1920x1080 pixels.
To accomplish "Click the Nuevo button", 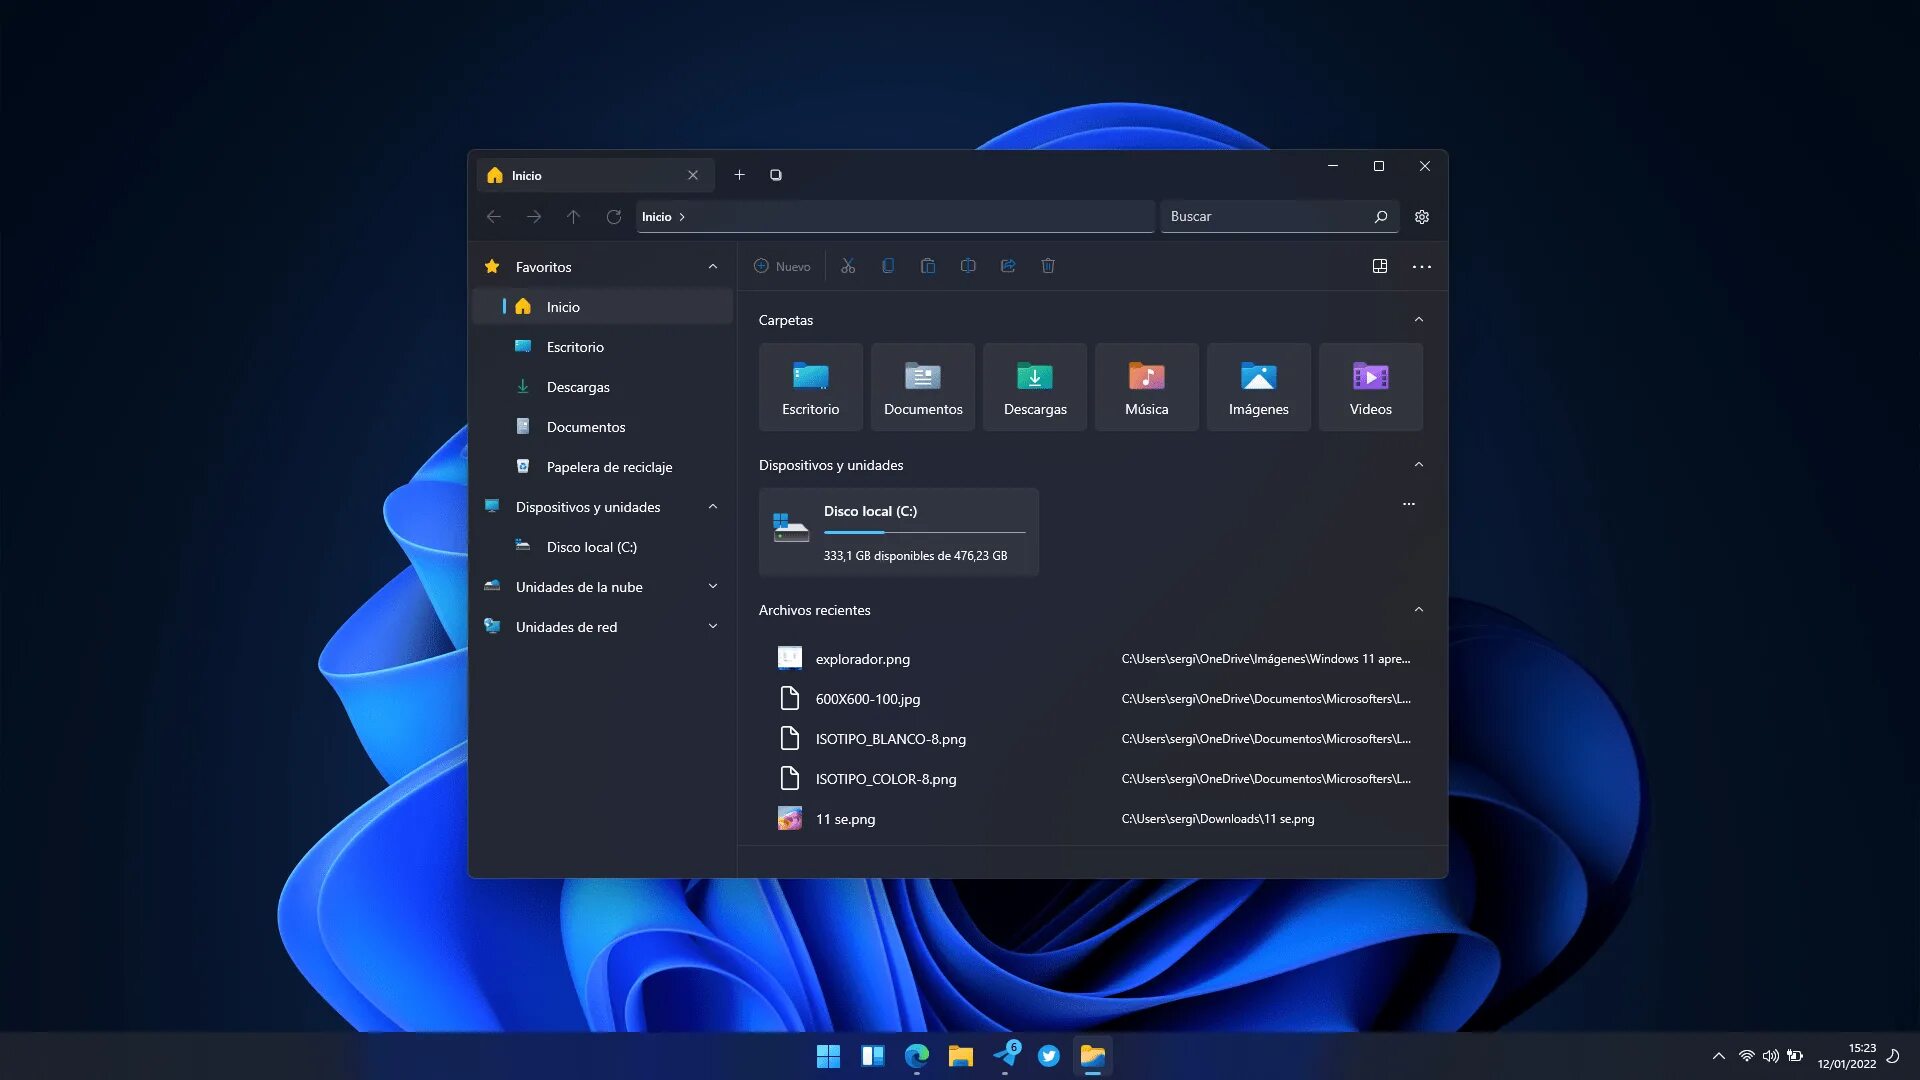I will (x=782, y=266).
